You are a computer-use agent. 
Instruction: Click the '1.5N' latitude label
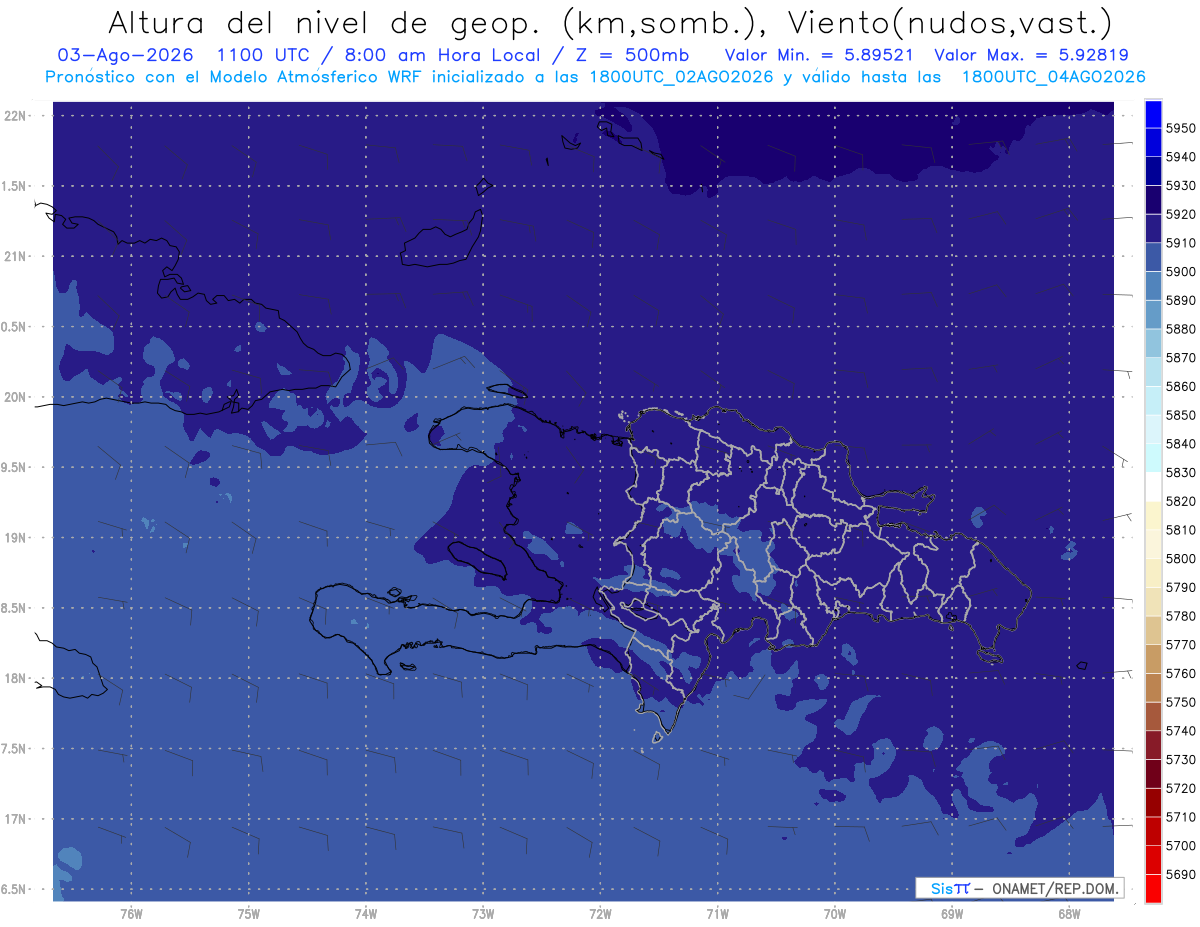click(15, 186)
